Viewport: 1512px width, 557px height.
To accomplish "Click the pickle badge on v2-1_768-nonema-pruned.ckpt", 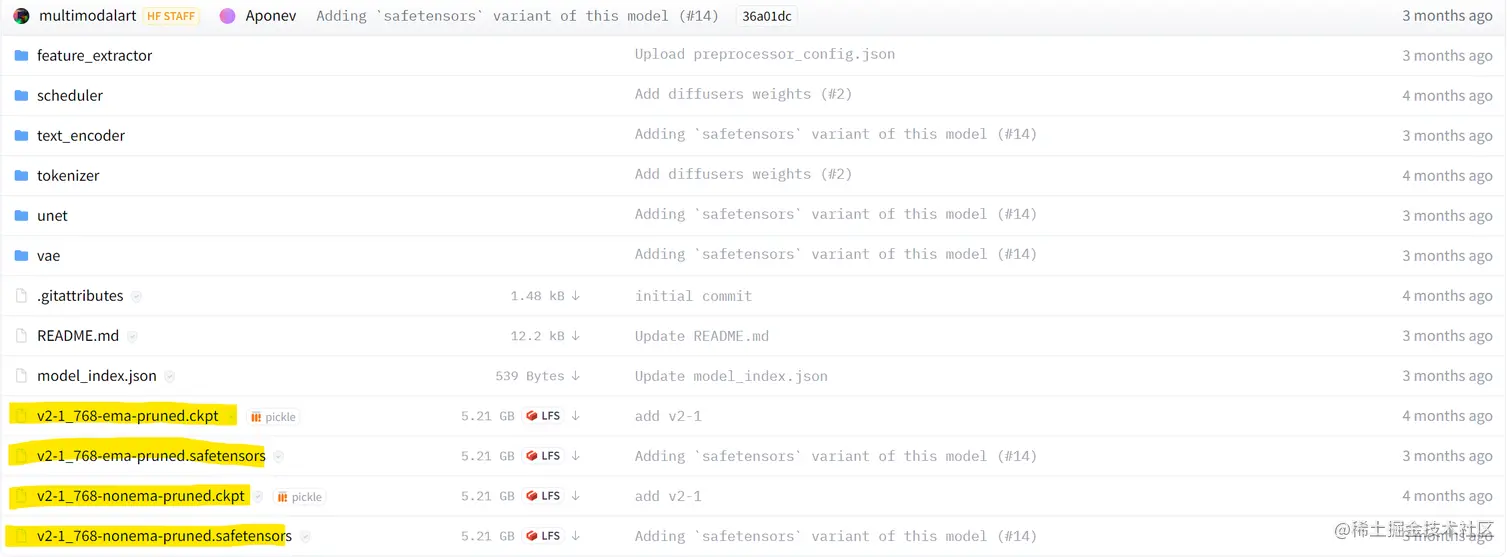I will [299, 497].
